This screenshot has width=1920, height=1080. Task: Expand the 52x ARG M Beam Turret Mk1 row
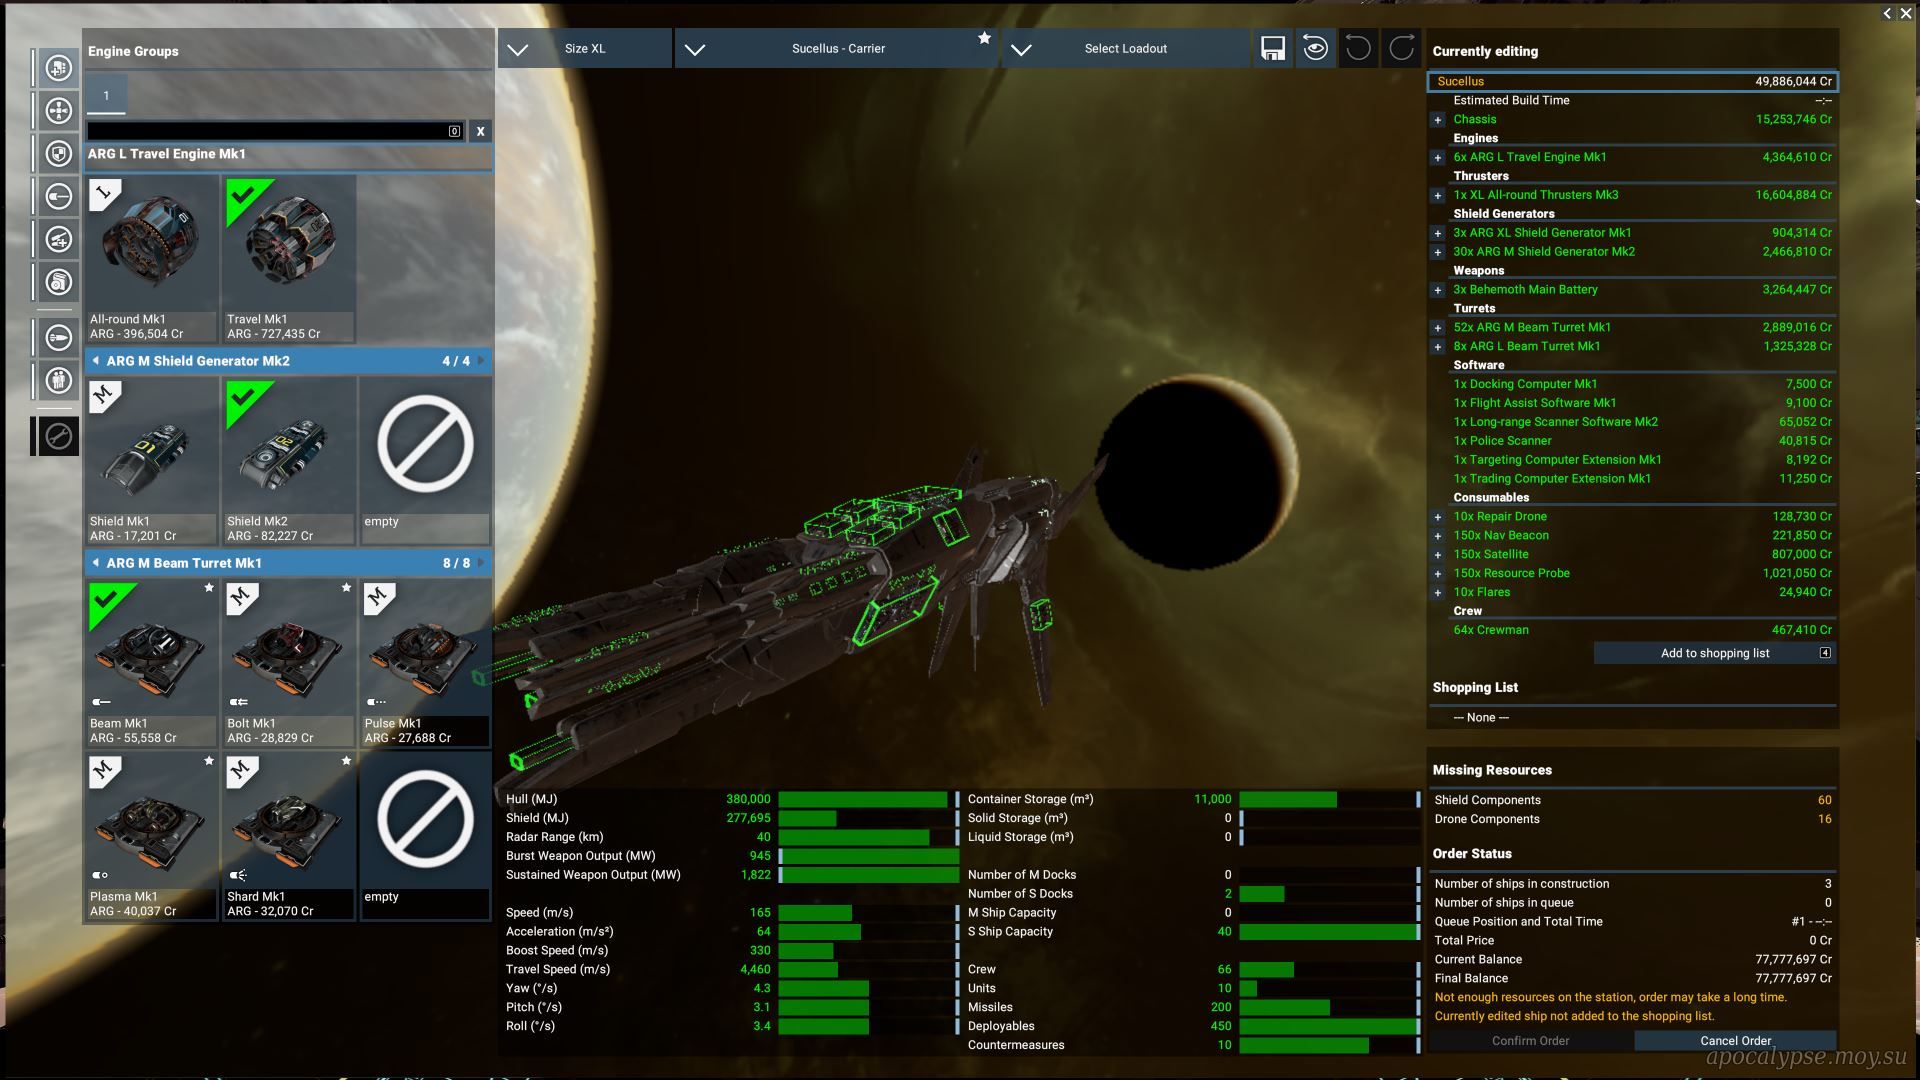pos(1438,328)
